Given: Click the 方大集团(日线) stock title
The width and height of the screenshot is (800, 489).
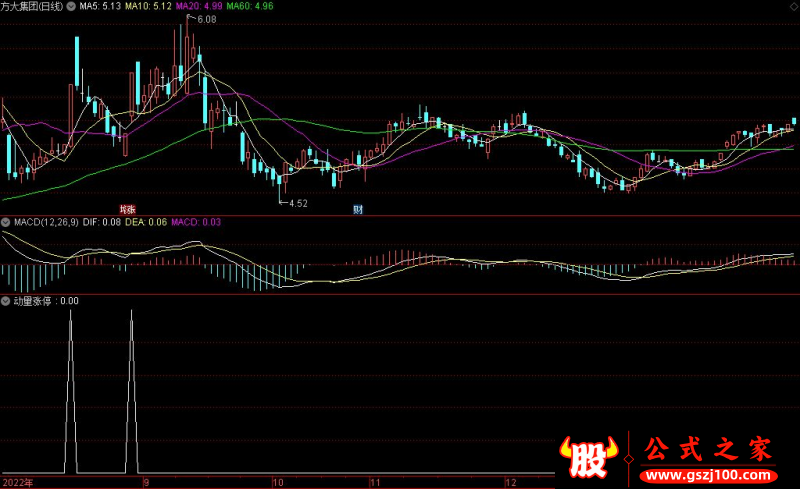Looking at the screenshot, I should (x=31, y=6).
